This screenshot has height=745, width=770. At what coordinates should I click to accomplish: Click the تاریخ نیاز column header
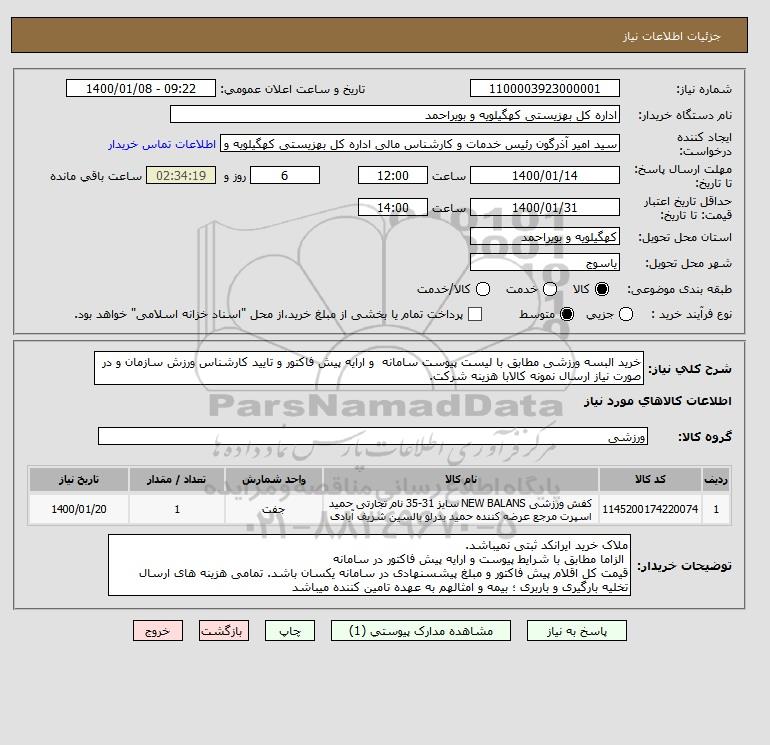(x=79, y=479)
